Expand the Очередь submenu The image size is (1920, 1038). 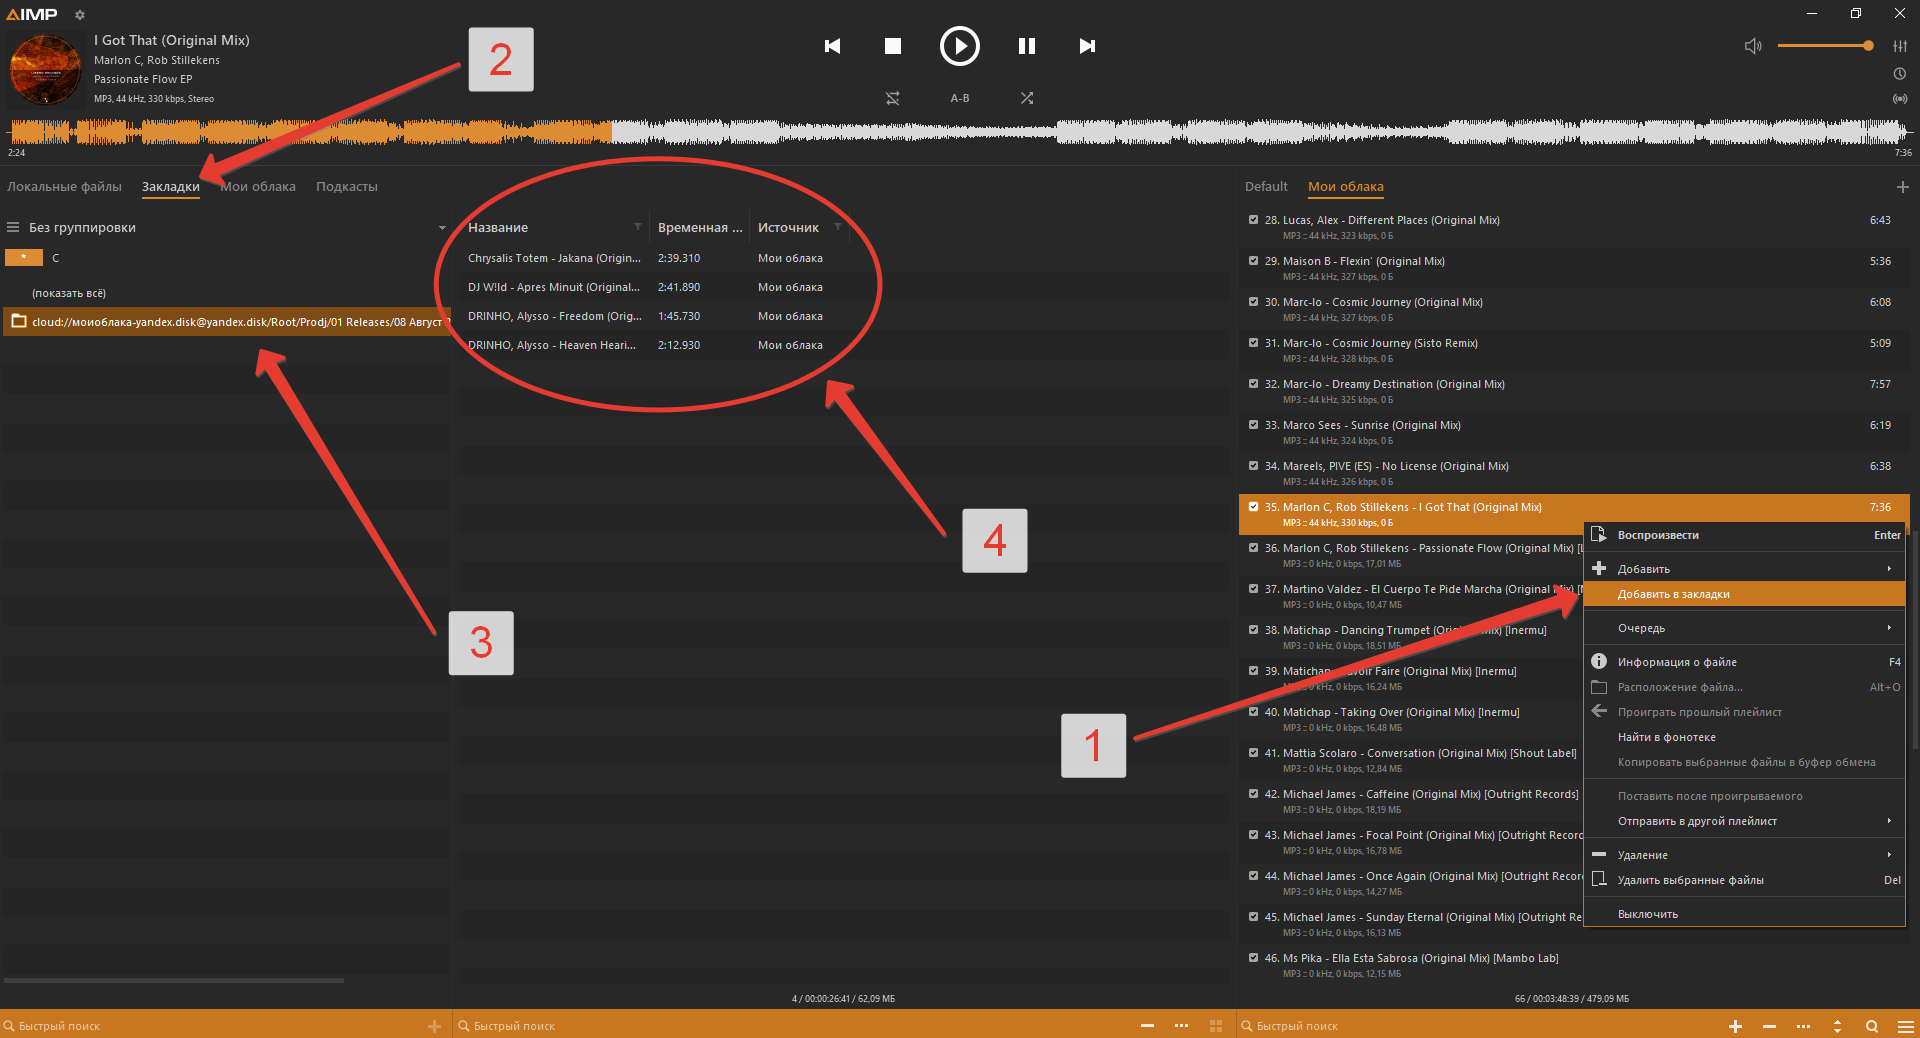click(x=1744, y=628)
